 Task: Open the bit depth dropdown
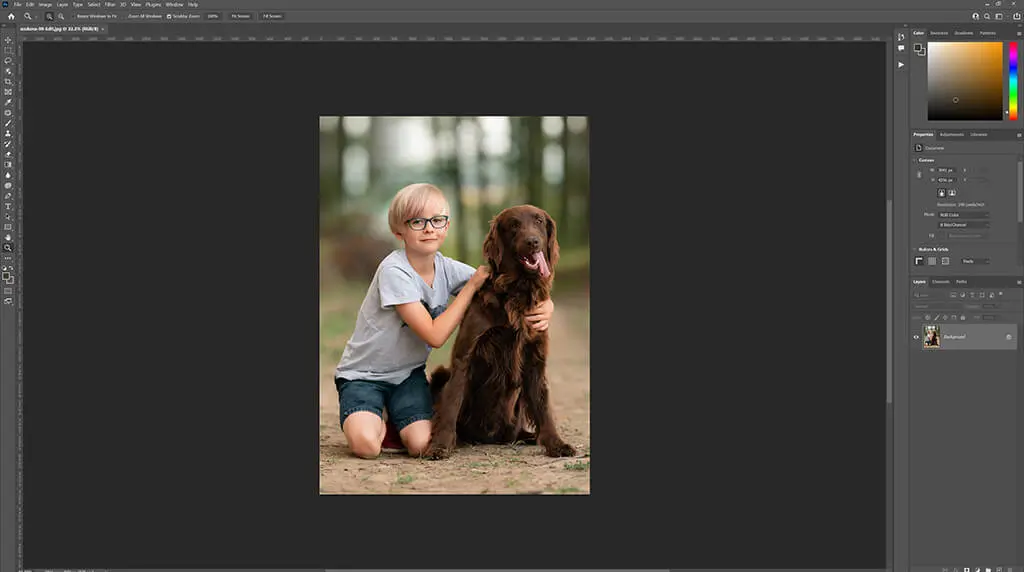(964, 225)
